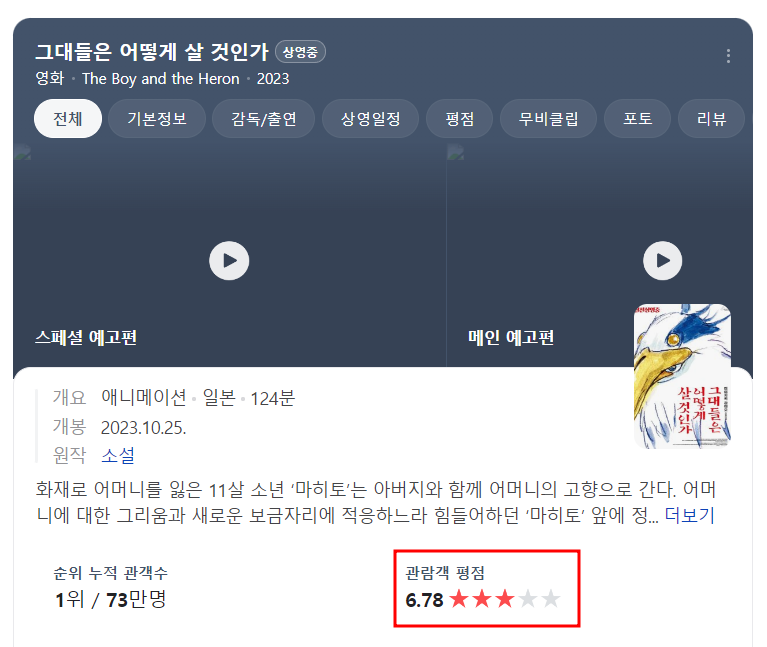Open the 포토 tab

(x=637, y=119)
